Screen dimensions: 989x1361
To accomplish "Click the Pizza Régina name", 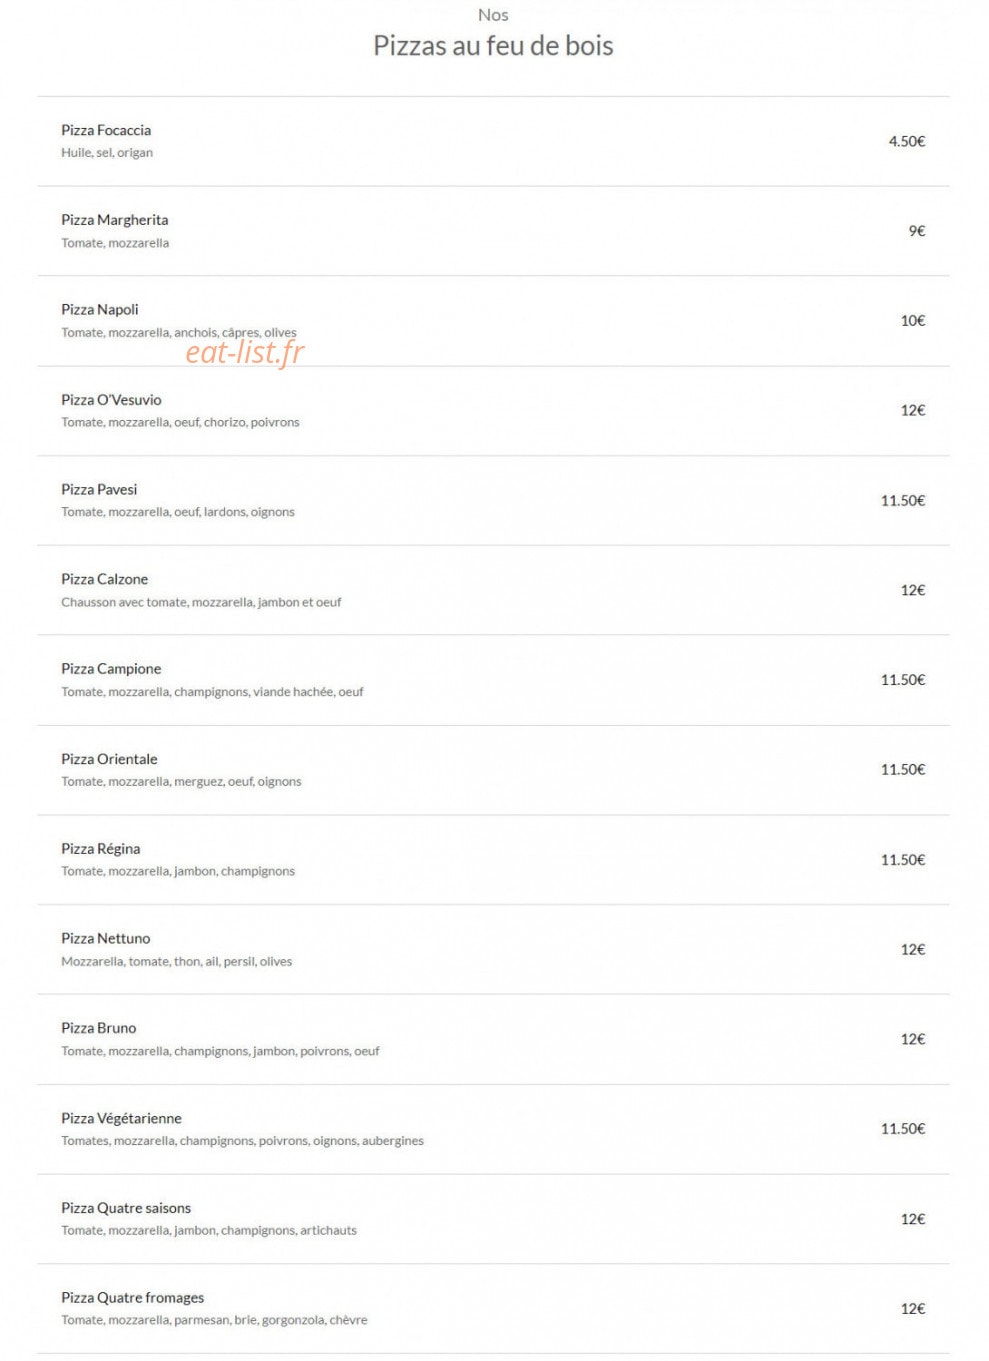I will 101,849.
